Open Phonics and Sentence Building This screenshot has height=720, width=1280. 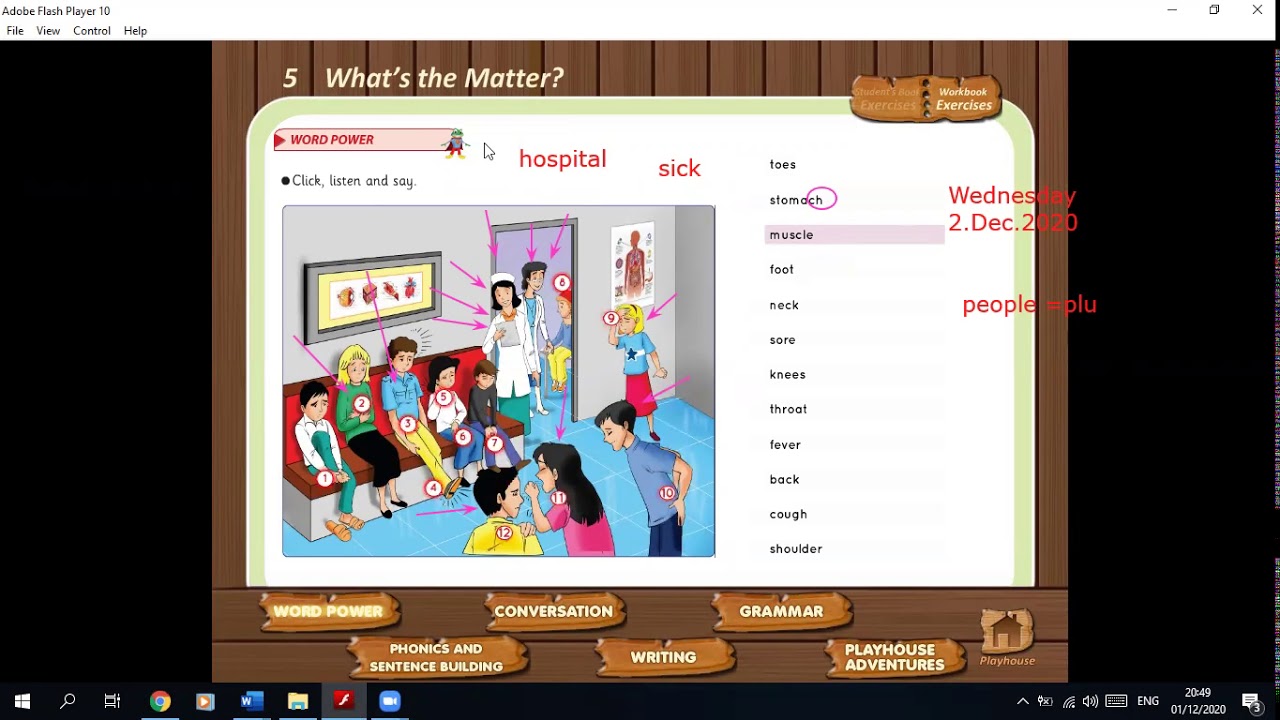pos(437,657)
